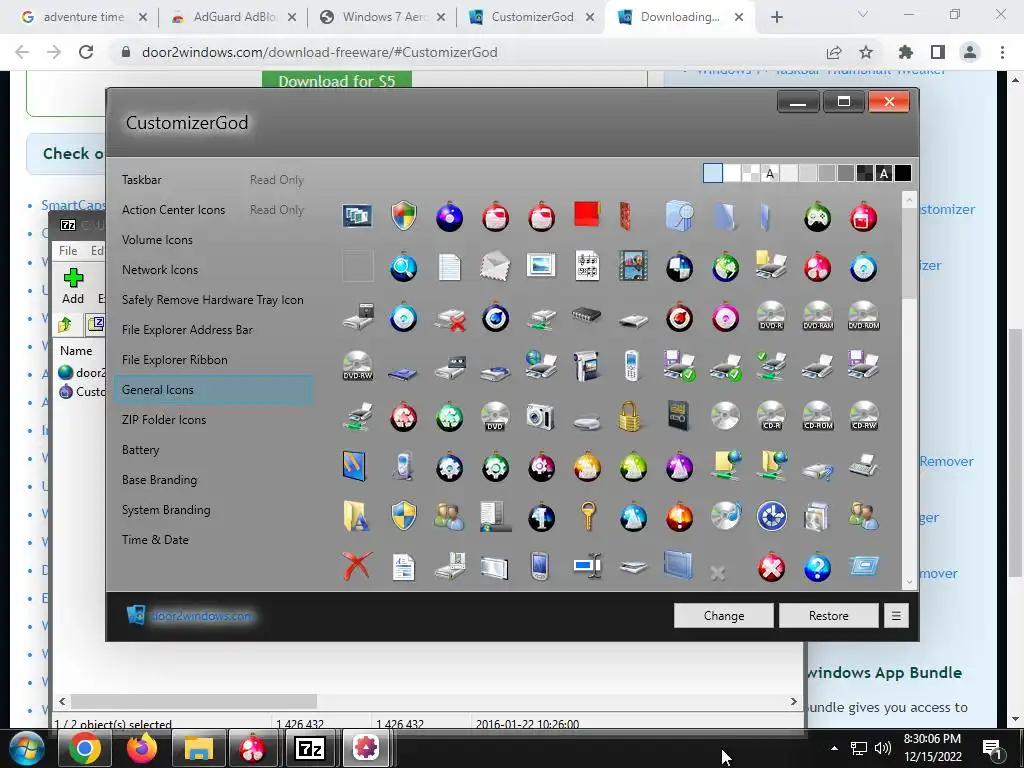Open the hamburger options menu
Image resolution: width=1024 pixels, height=768 pixels.
click(x=896, y=616)
